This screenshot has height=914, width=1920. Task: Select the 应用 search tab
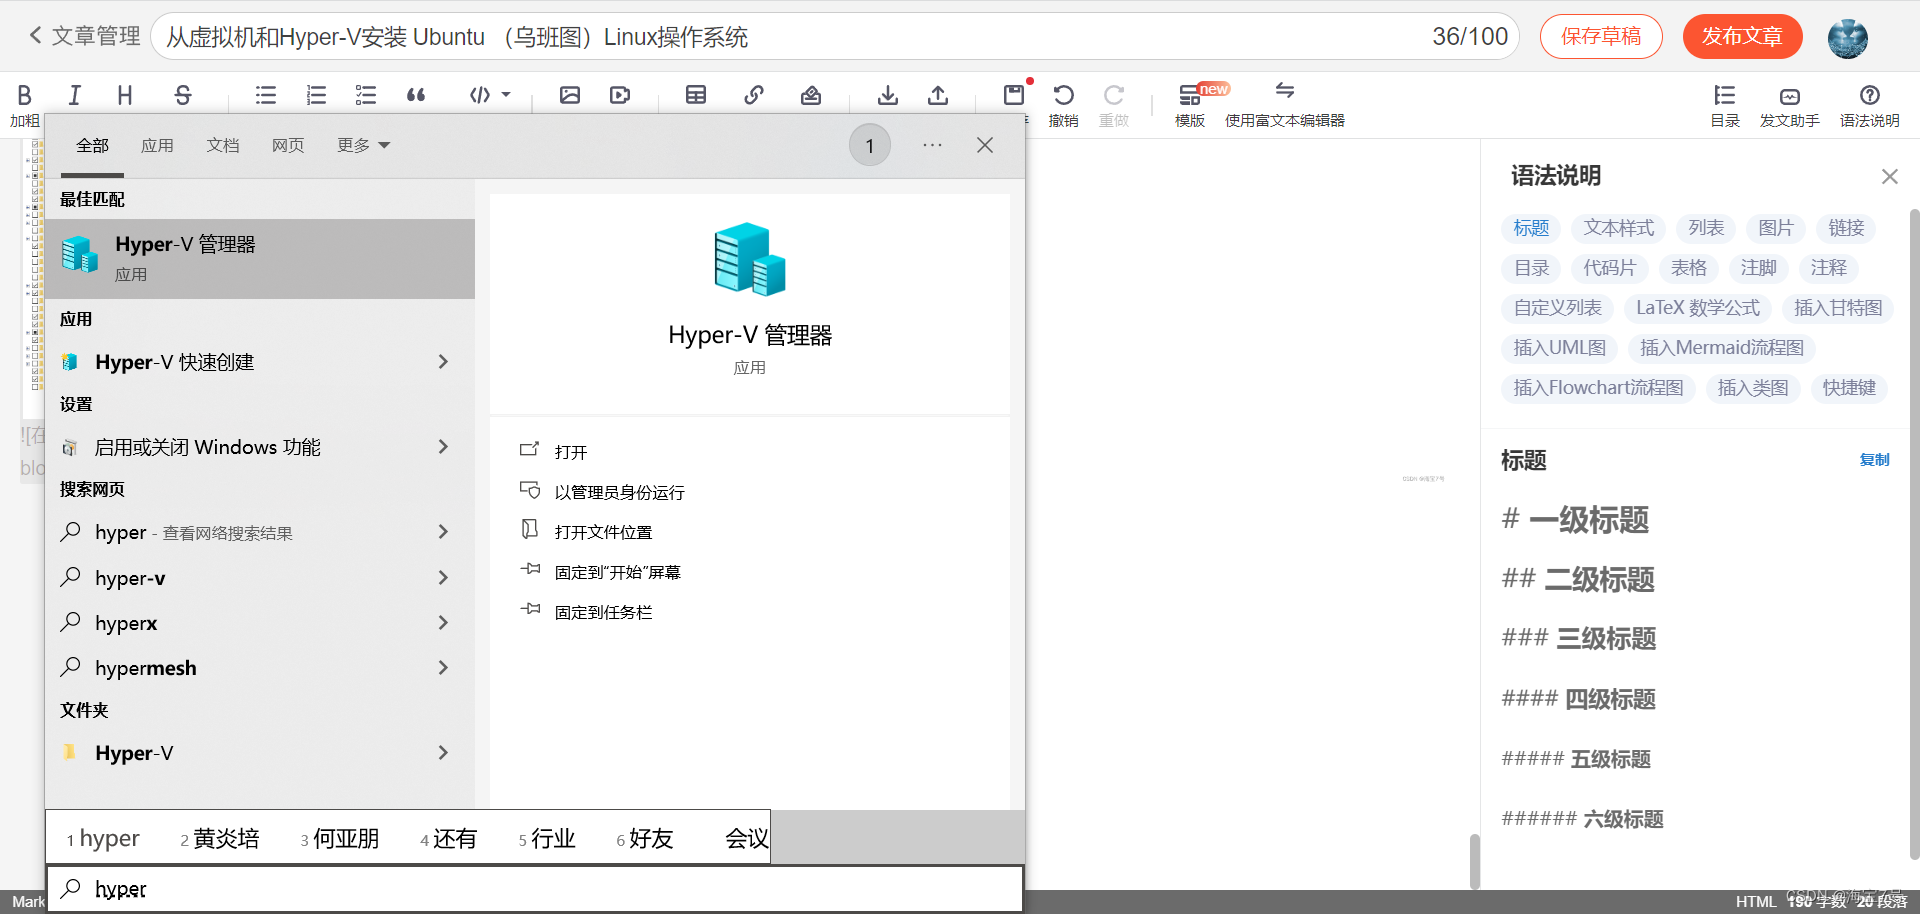pos(157,146)
